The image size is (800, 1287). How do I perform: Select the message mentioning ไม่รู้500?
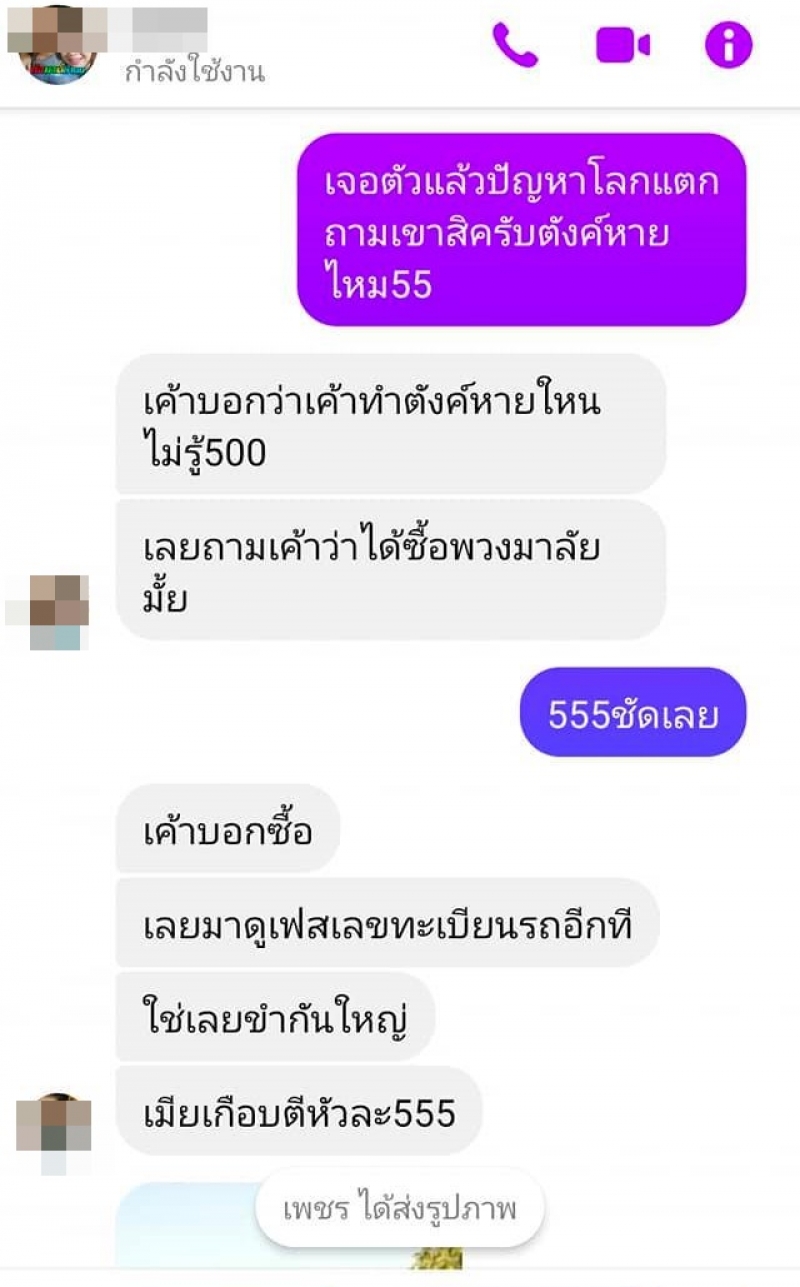[391, 423]
